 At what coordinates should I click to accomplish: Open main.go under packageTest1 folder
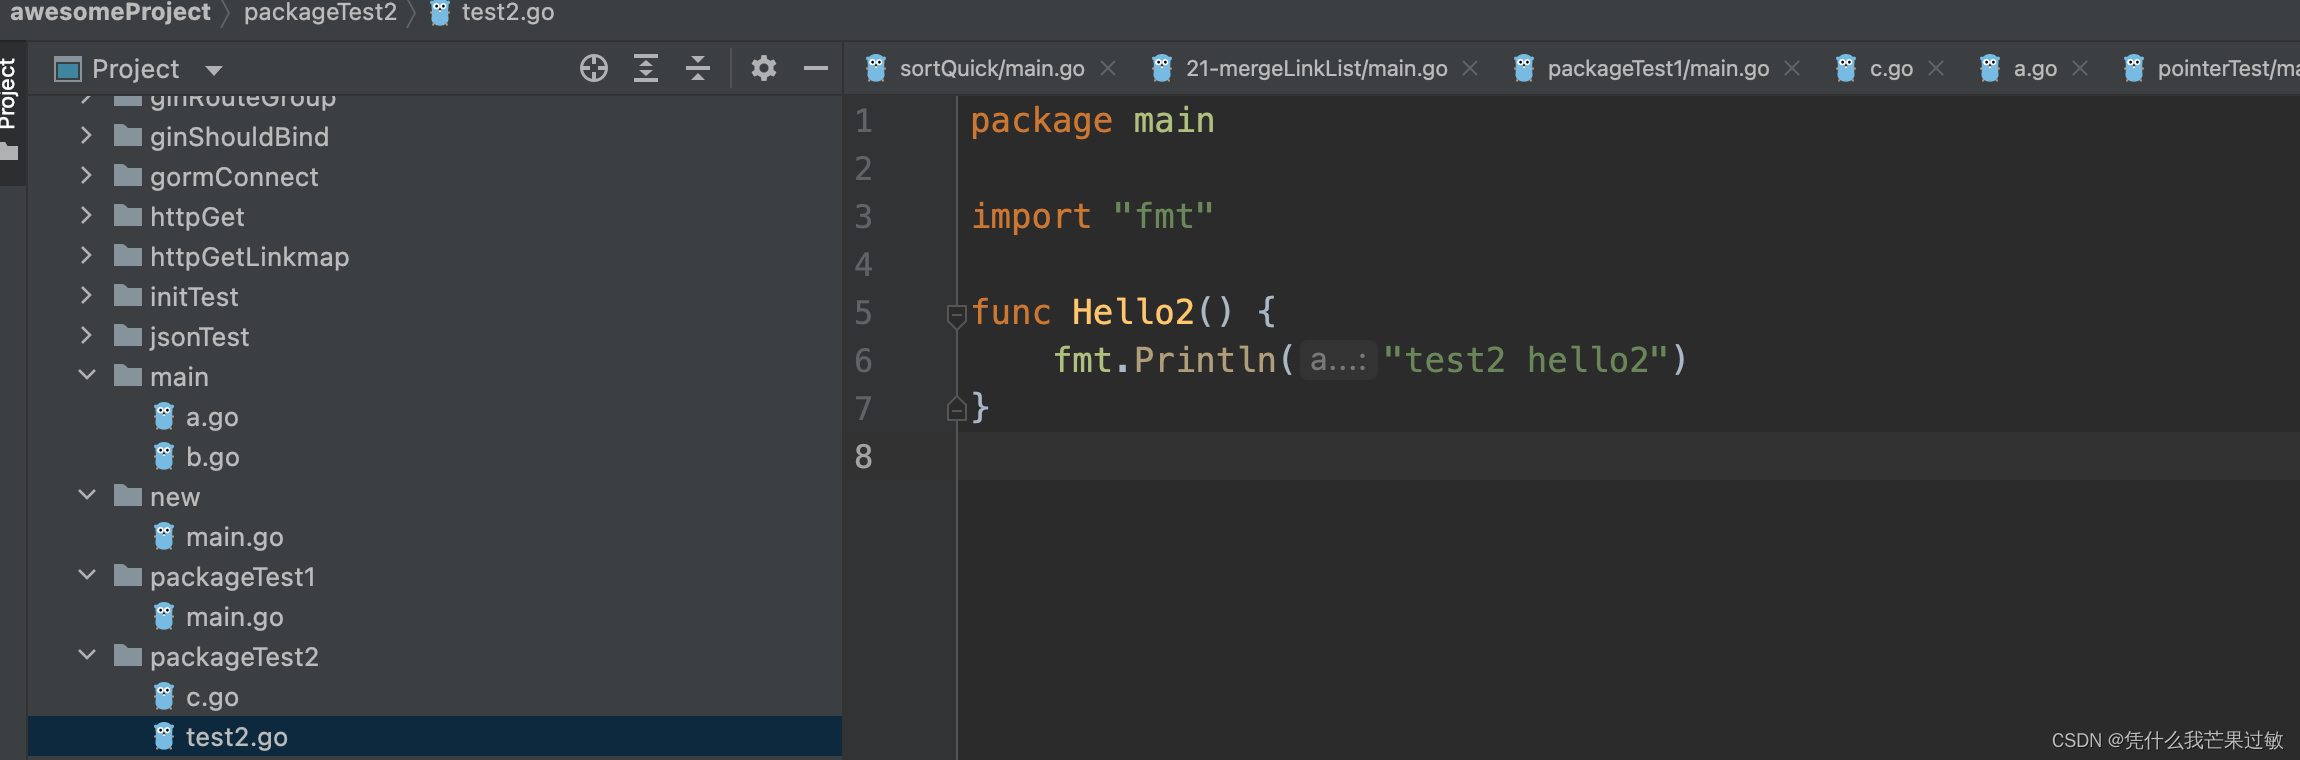pos(234,617)
